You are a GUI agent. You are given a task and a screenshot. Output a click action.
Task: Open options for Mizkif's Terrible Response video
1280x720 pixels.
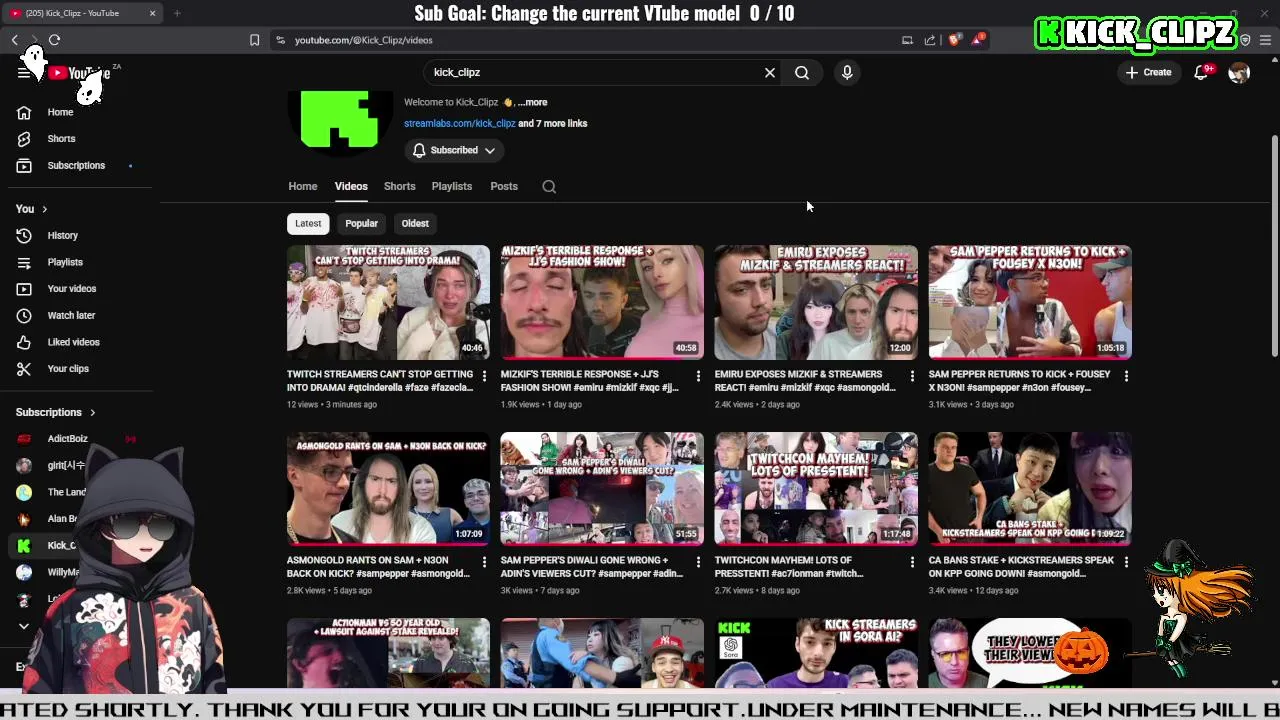698,376
